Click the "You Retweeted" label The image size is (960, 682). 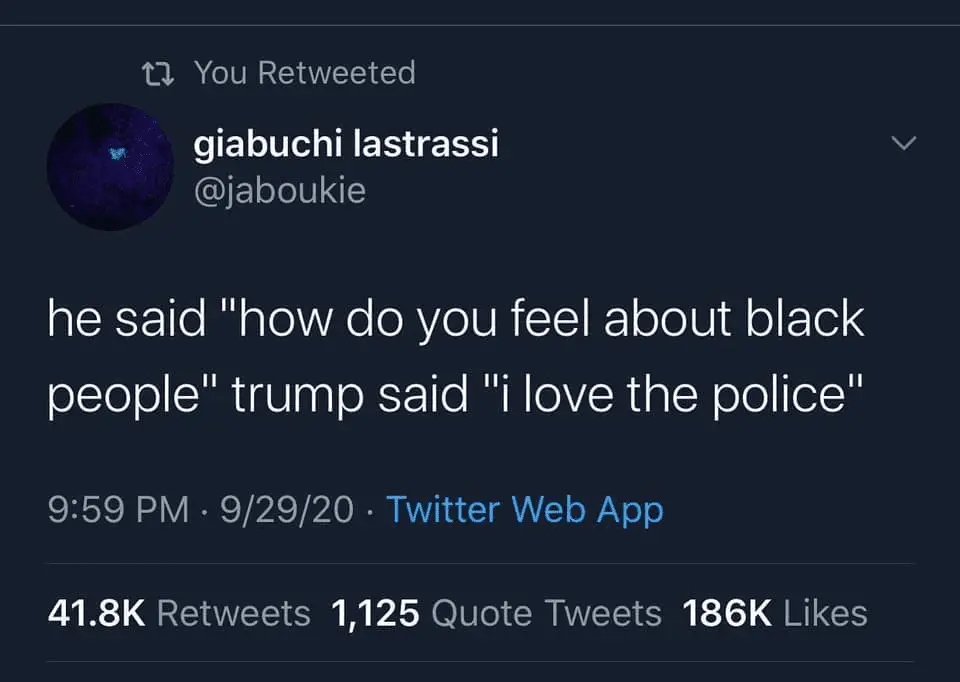pos(304,73)
